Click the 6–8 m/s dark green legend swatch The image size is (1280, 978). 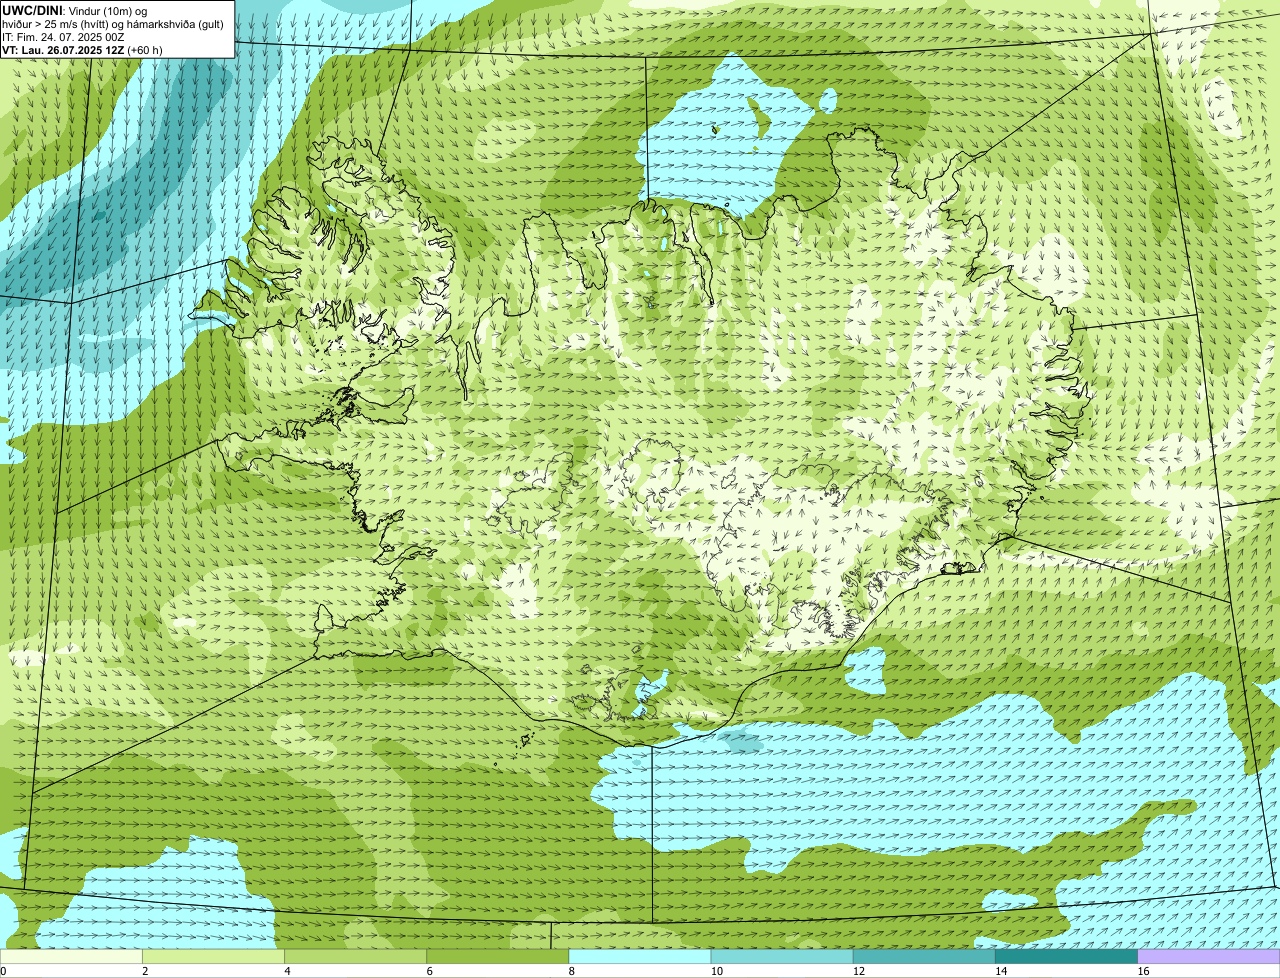497,957
